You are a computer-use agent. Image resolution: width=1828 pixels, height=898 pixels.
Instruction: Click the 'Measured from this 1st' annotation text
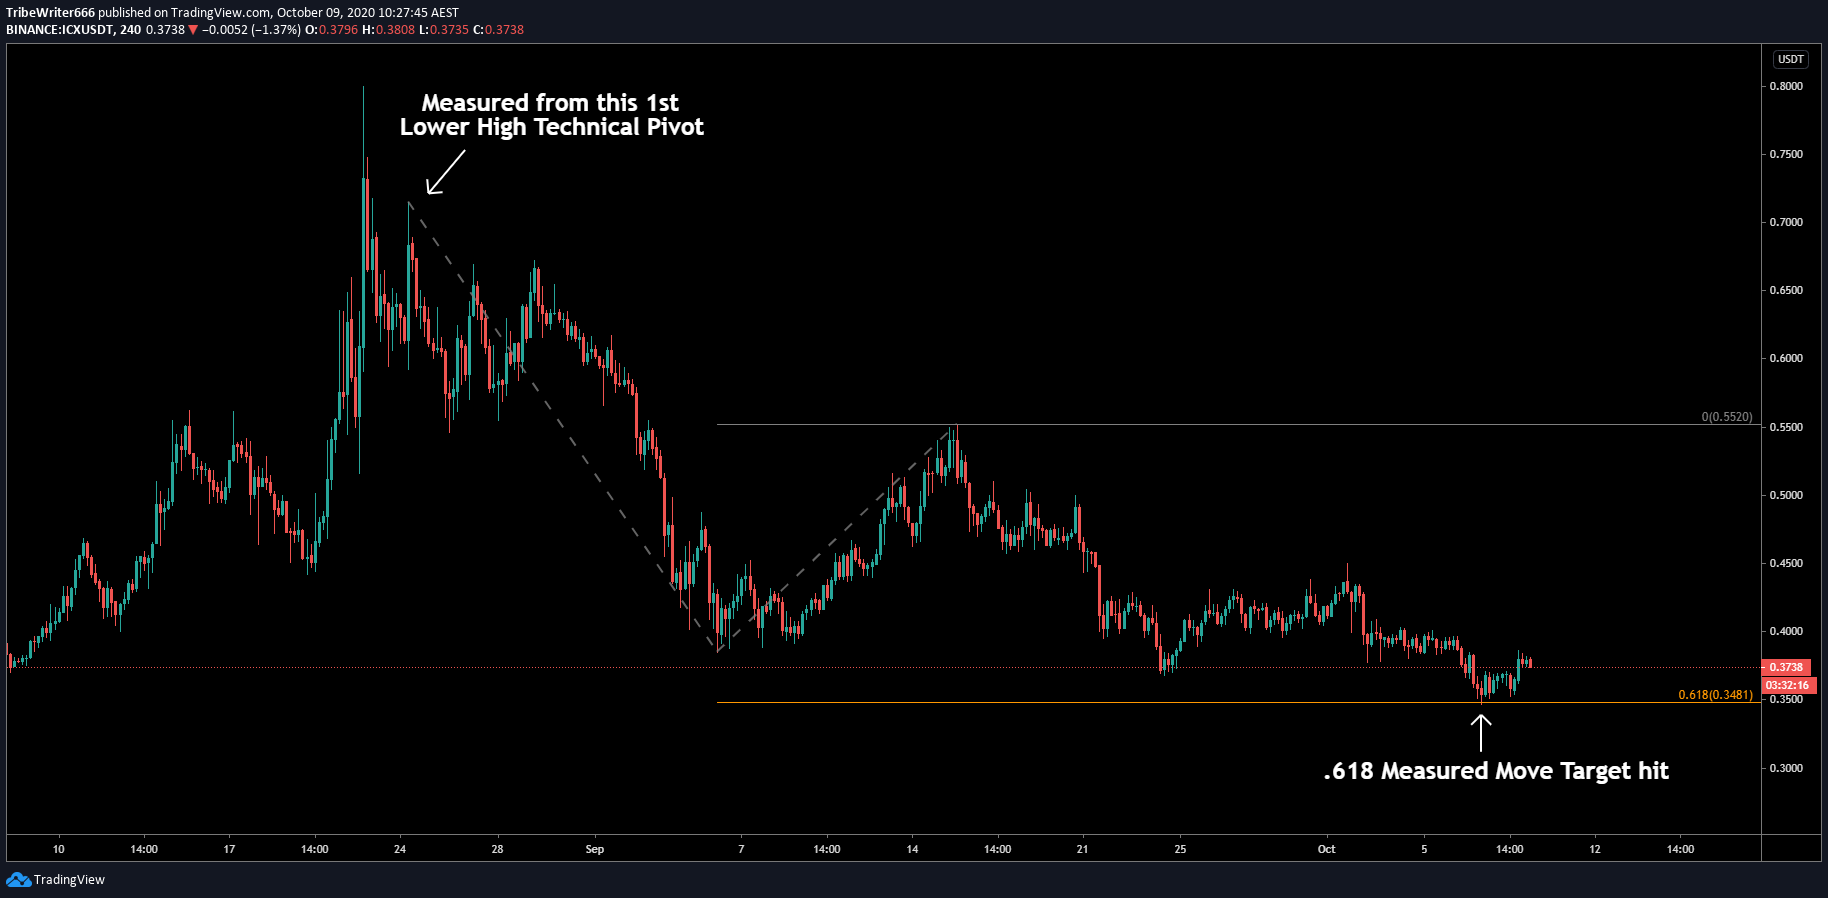click(550, 103)
